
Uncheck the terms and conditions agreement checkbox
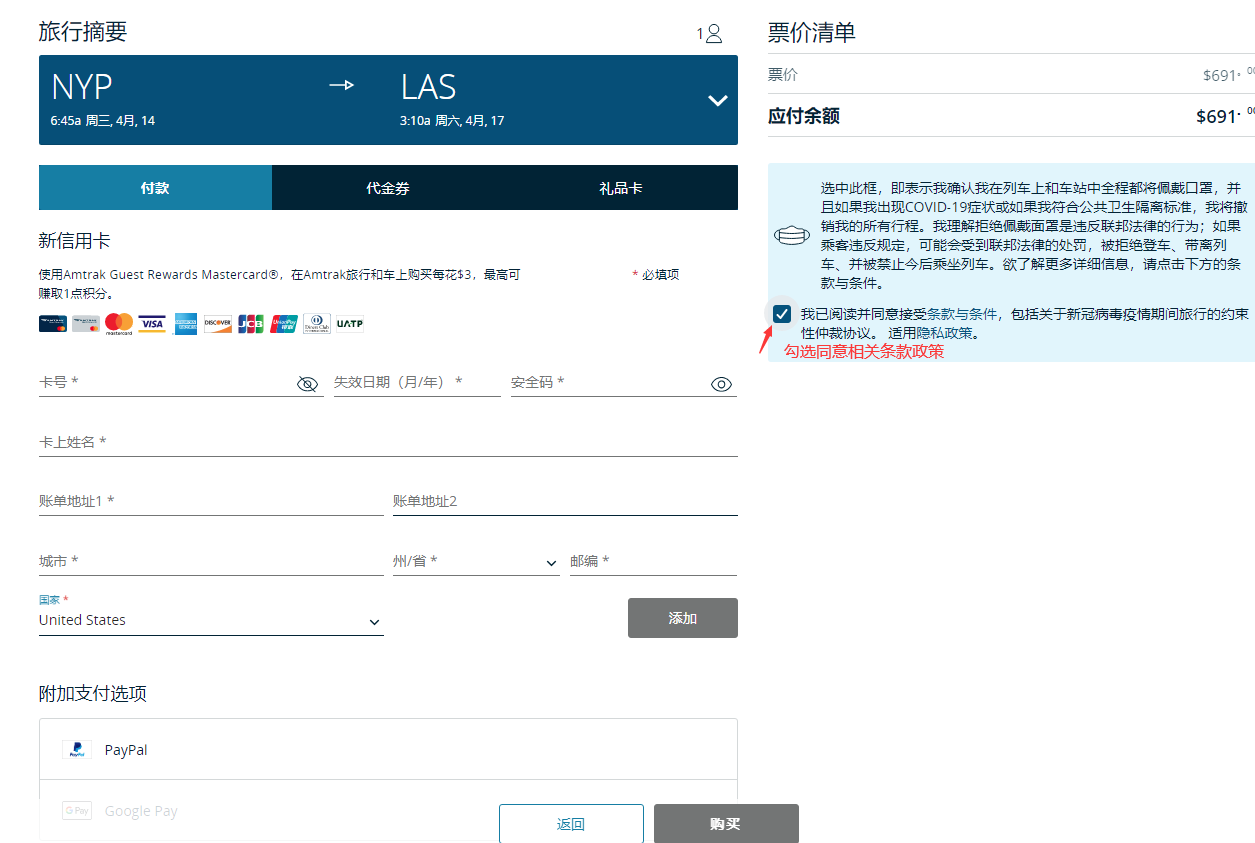pos(782,314)
